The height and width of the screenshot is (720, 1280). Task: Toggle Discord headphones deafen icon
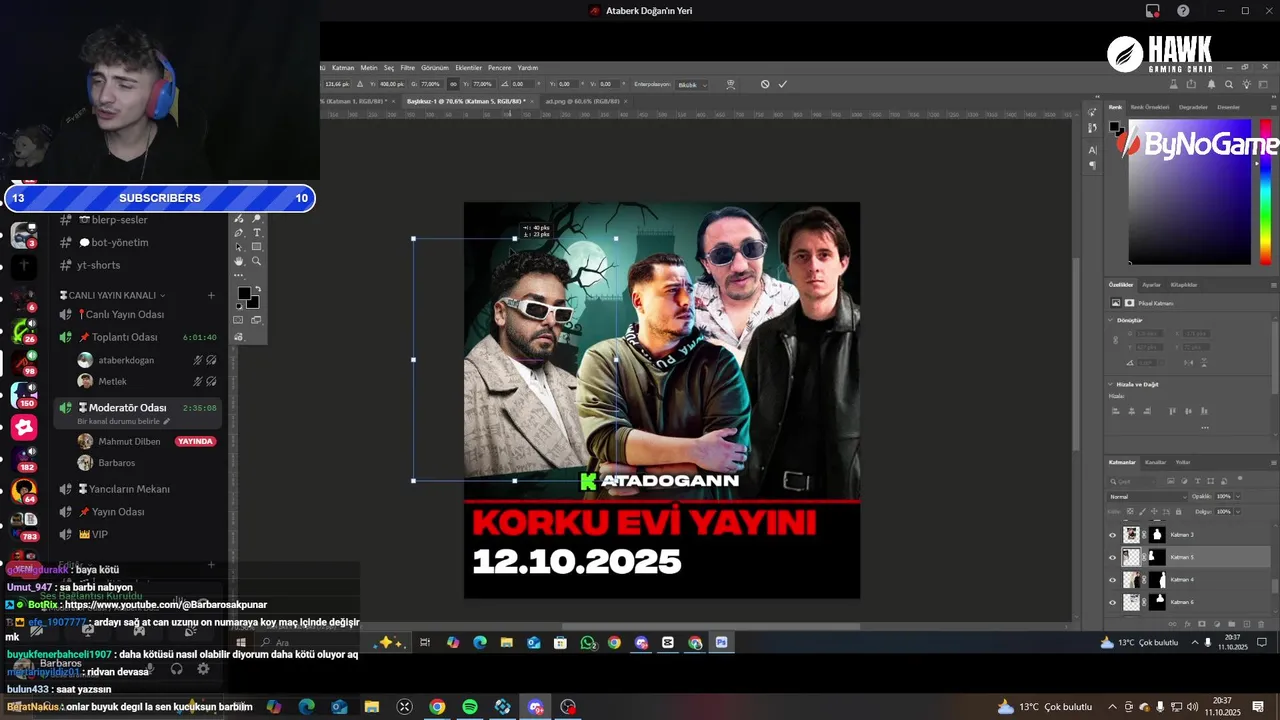[177, 669]
